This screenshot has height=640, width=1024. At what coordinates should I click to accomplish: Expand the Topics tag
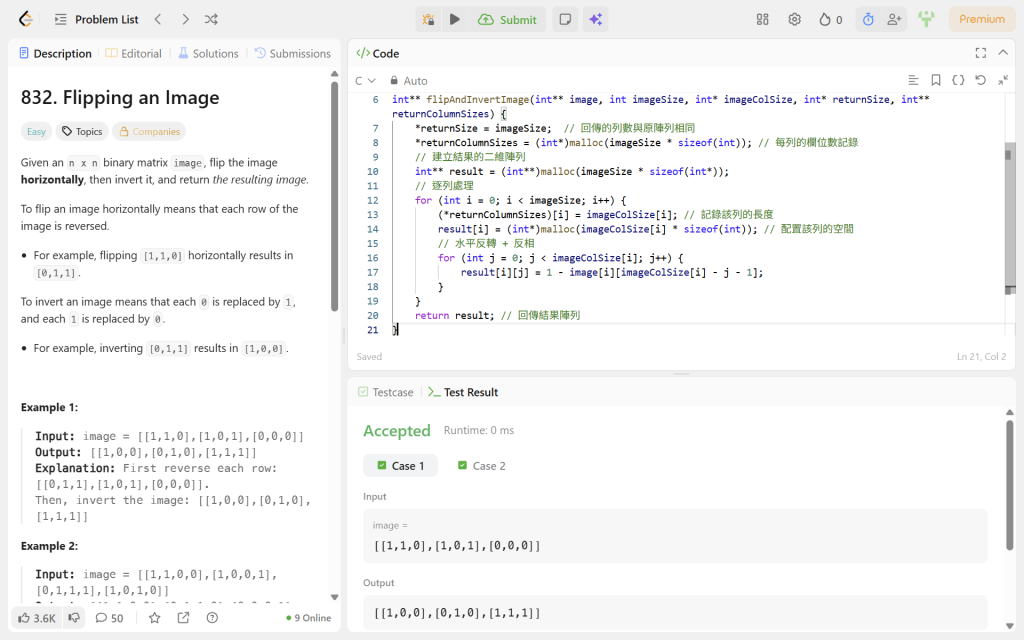(x=82, y=131)
